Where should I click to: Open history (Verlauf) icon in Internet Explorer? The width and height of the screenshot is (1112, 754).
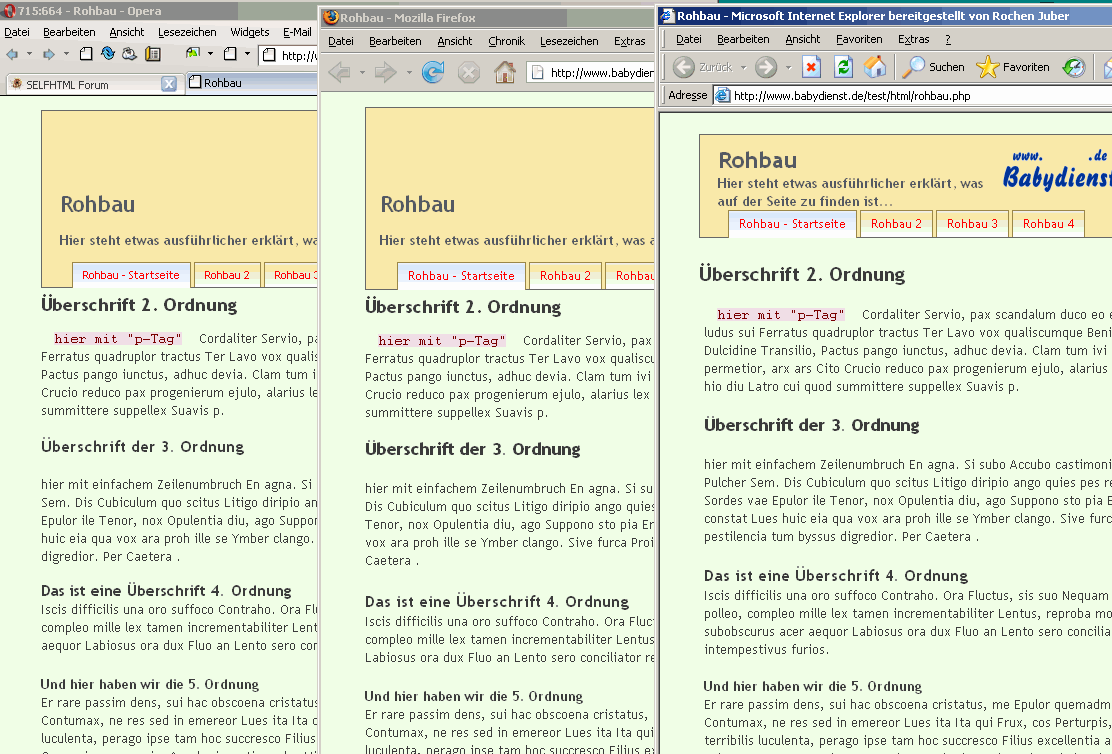(1074, 67)
